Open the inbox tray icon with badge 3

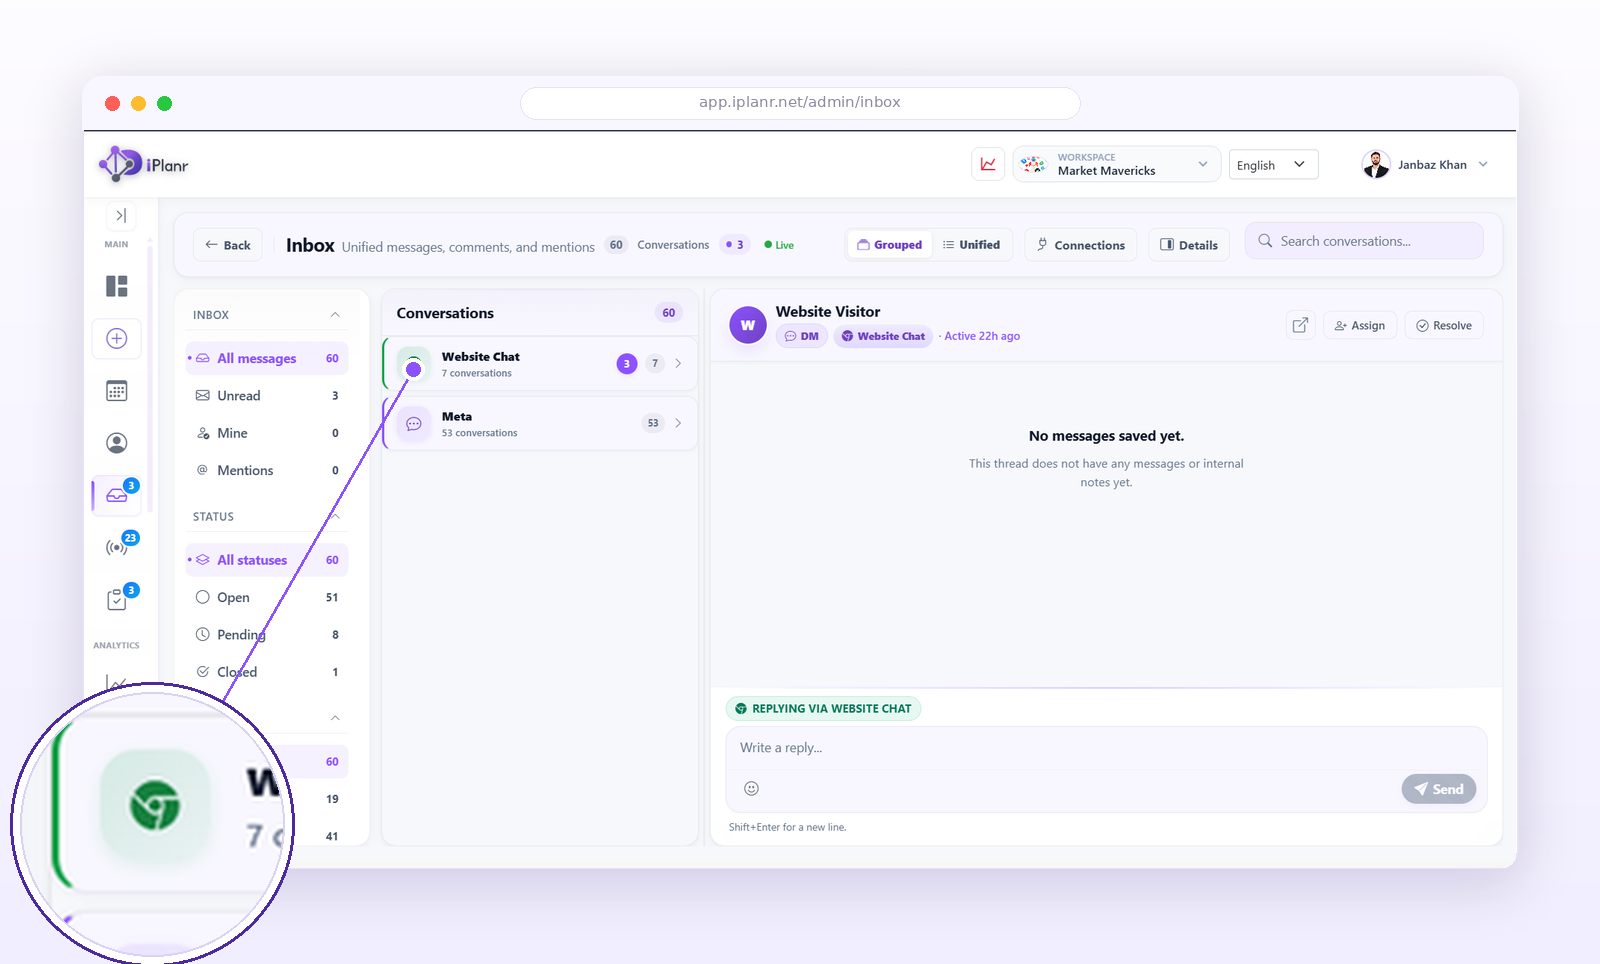pyautogui.click(x=117, y=495)
